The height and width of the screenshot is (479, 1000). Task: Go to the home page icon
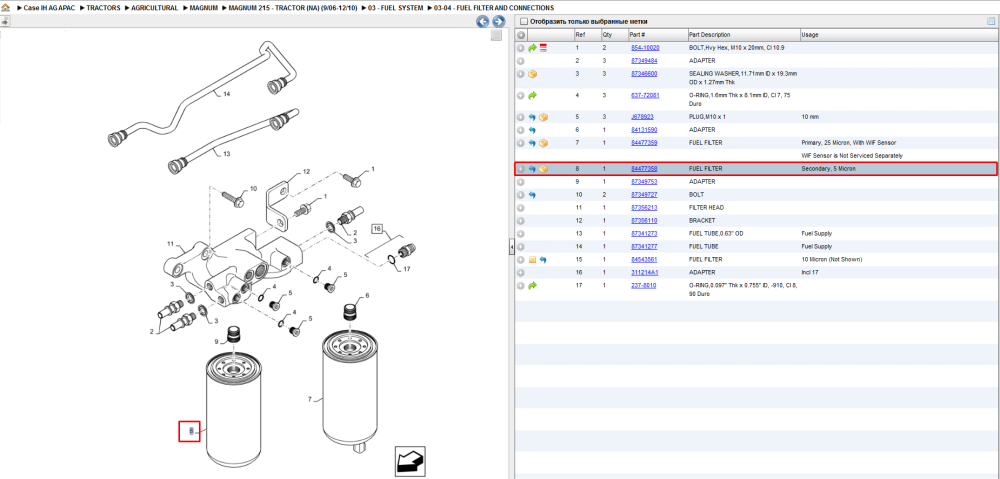(5, 8)
